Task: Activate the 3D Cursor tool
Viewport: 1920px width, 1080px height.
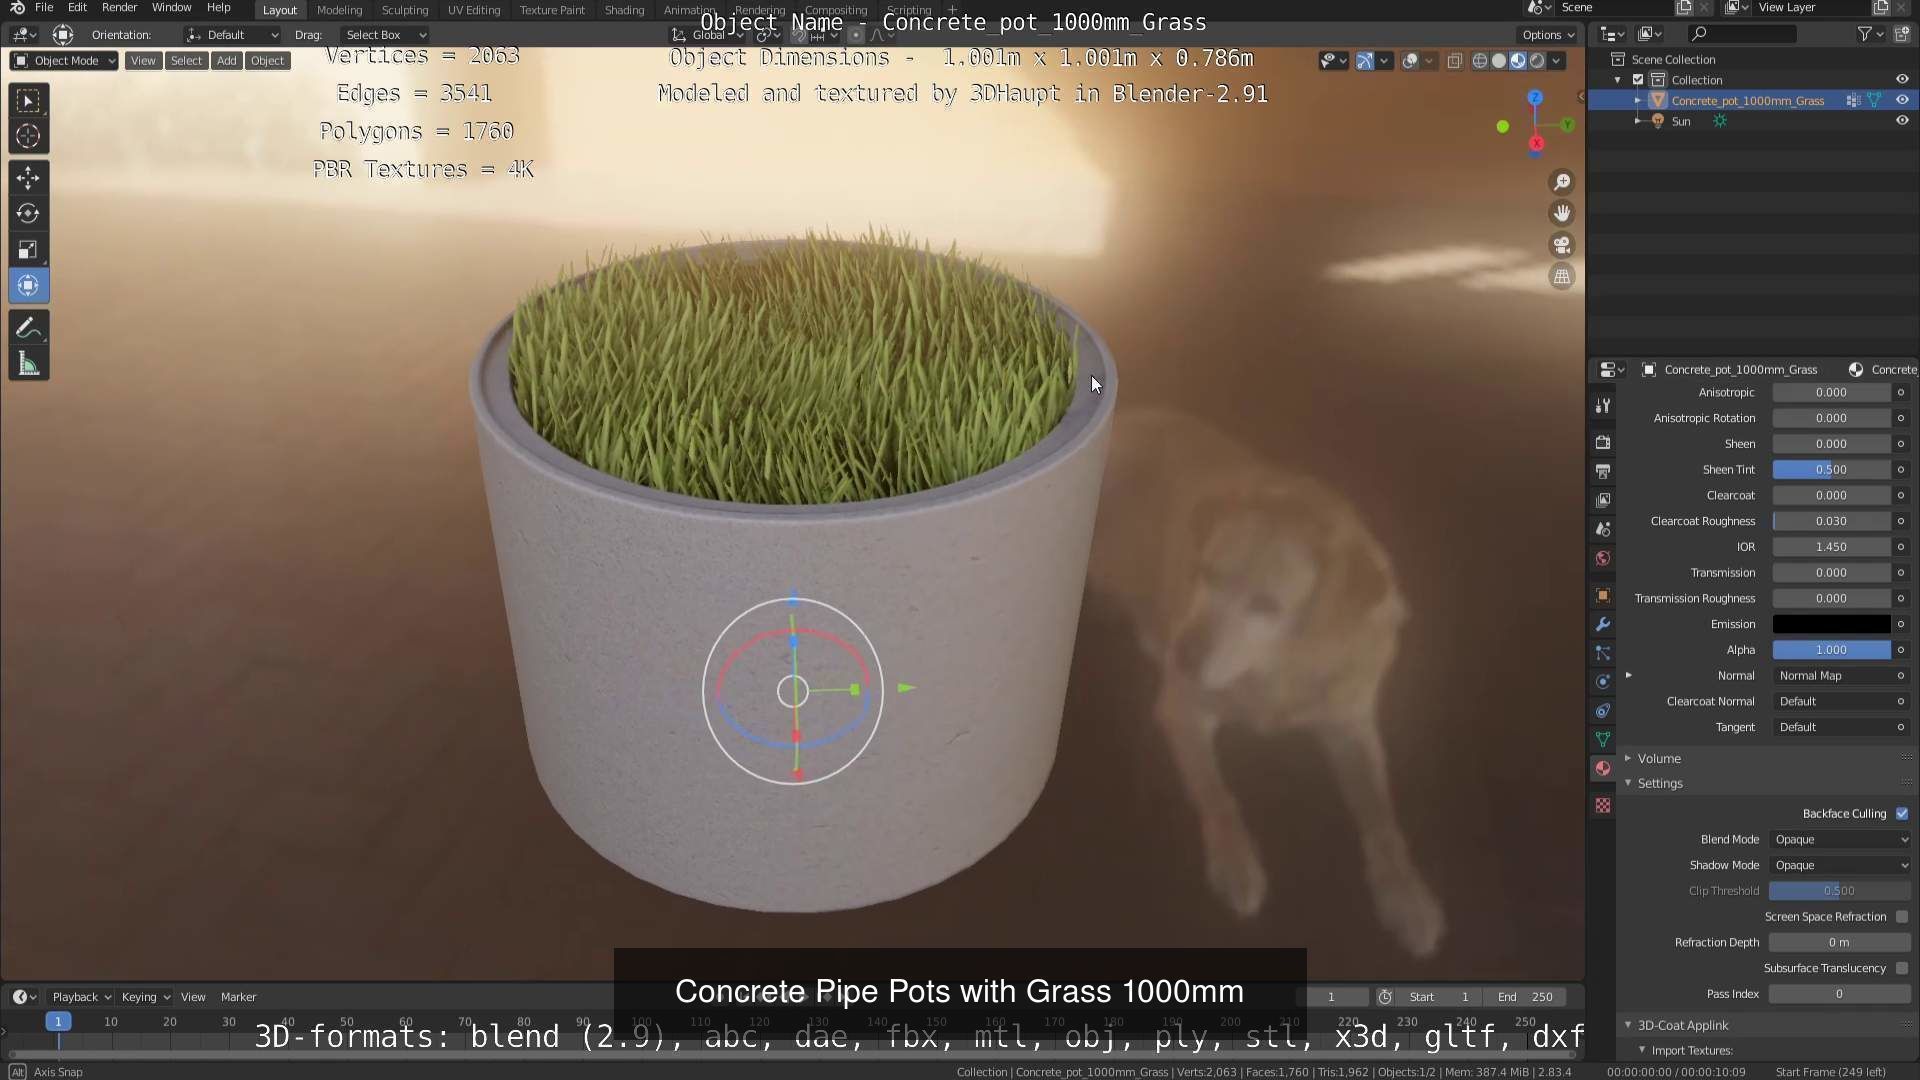Action: point(28,136)
